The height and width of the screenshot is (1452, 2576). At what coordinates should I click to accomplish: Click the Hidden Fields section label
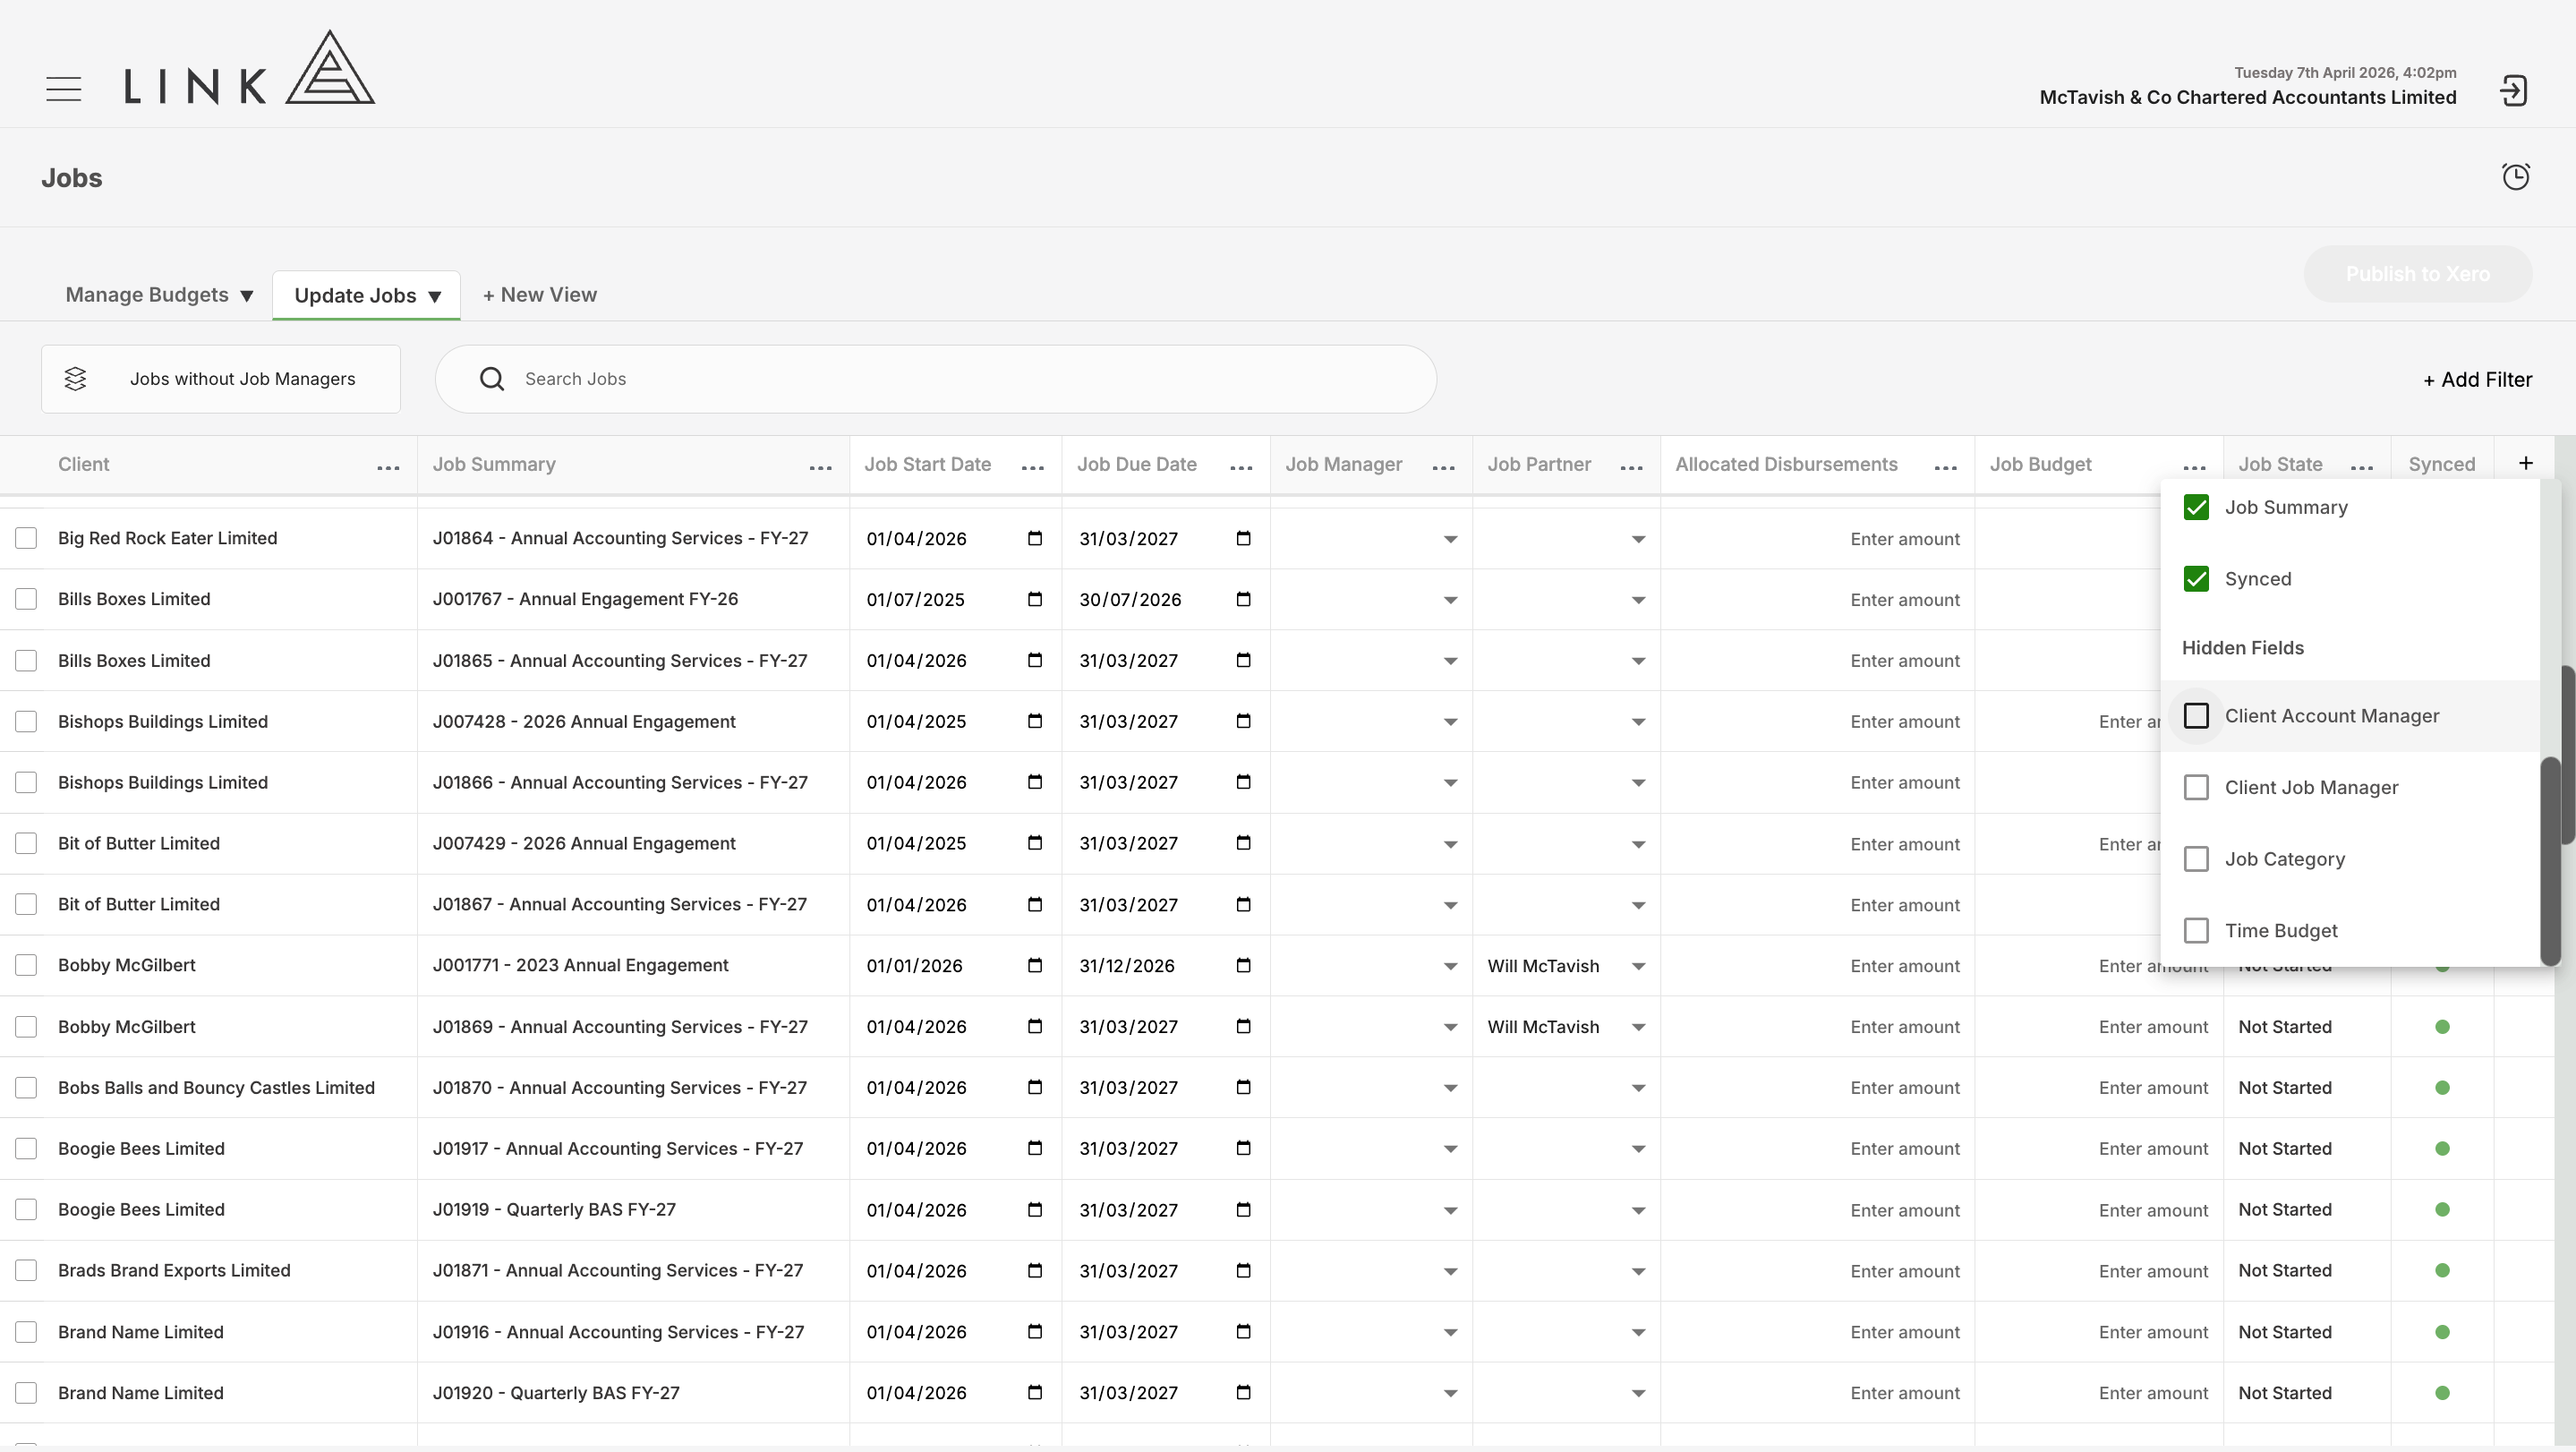point(2243,648)
